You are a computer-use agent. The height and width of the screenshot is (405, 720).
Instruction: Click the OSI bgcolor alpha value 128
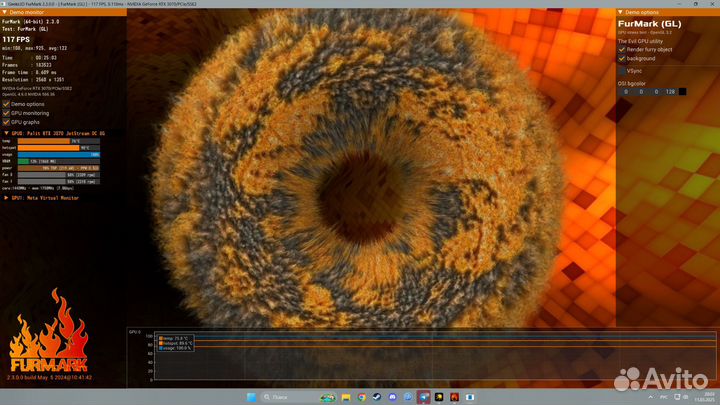click(x=669, y=91)
